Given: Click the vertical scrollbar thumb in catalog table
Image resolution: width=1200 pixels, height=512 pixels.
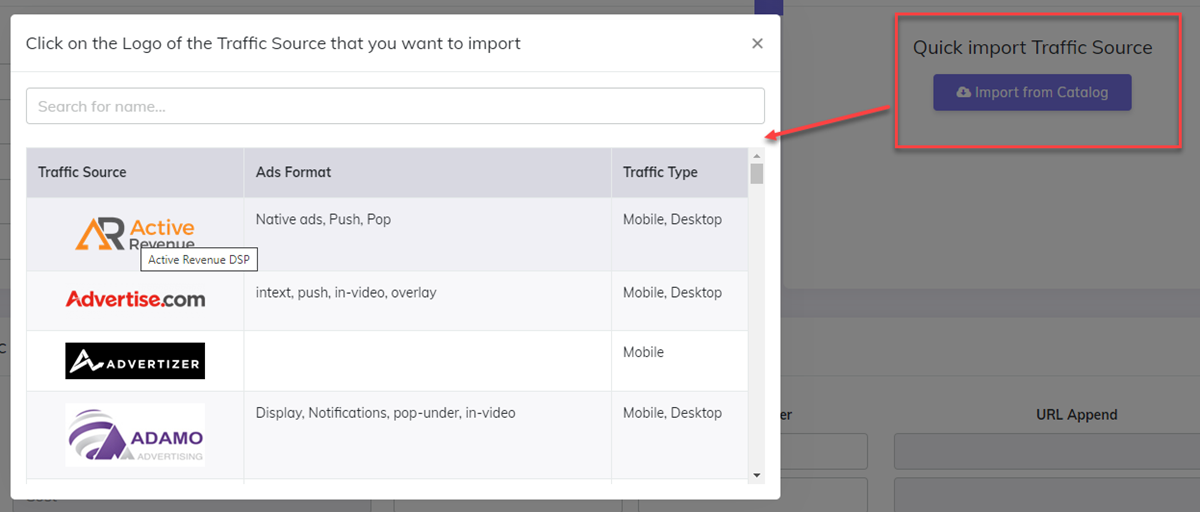Looking at the screenshot, I should click(756, 174).
